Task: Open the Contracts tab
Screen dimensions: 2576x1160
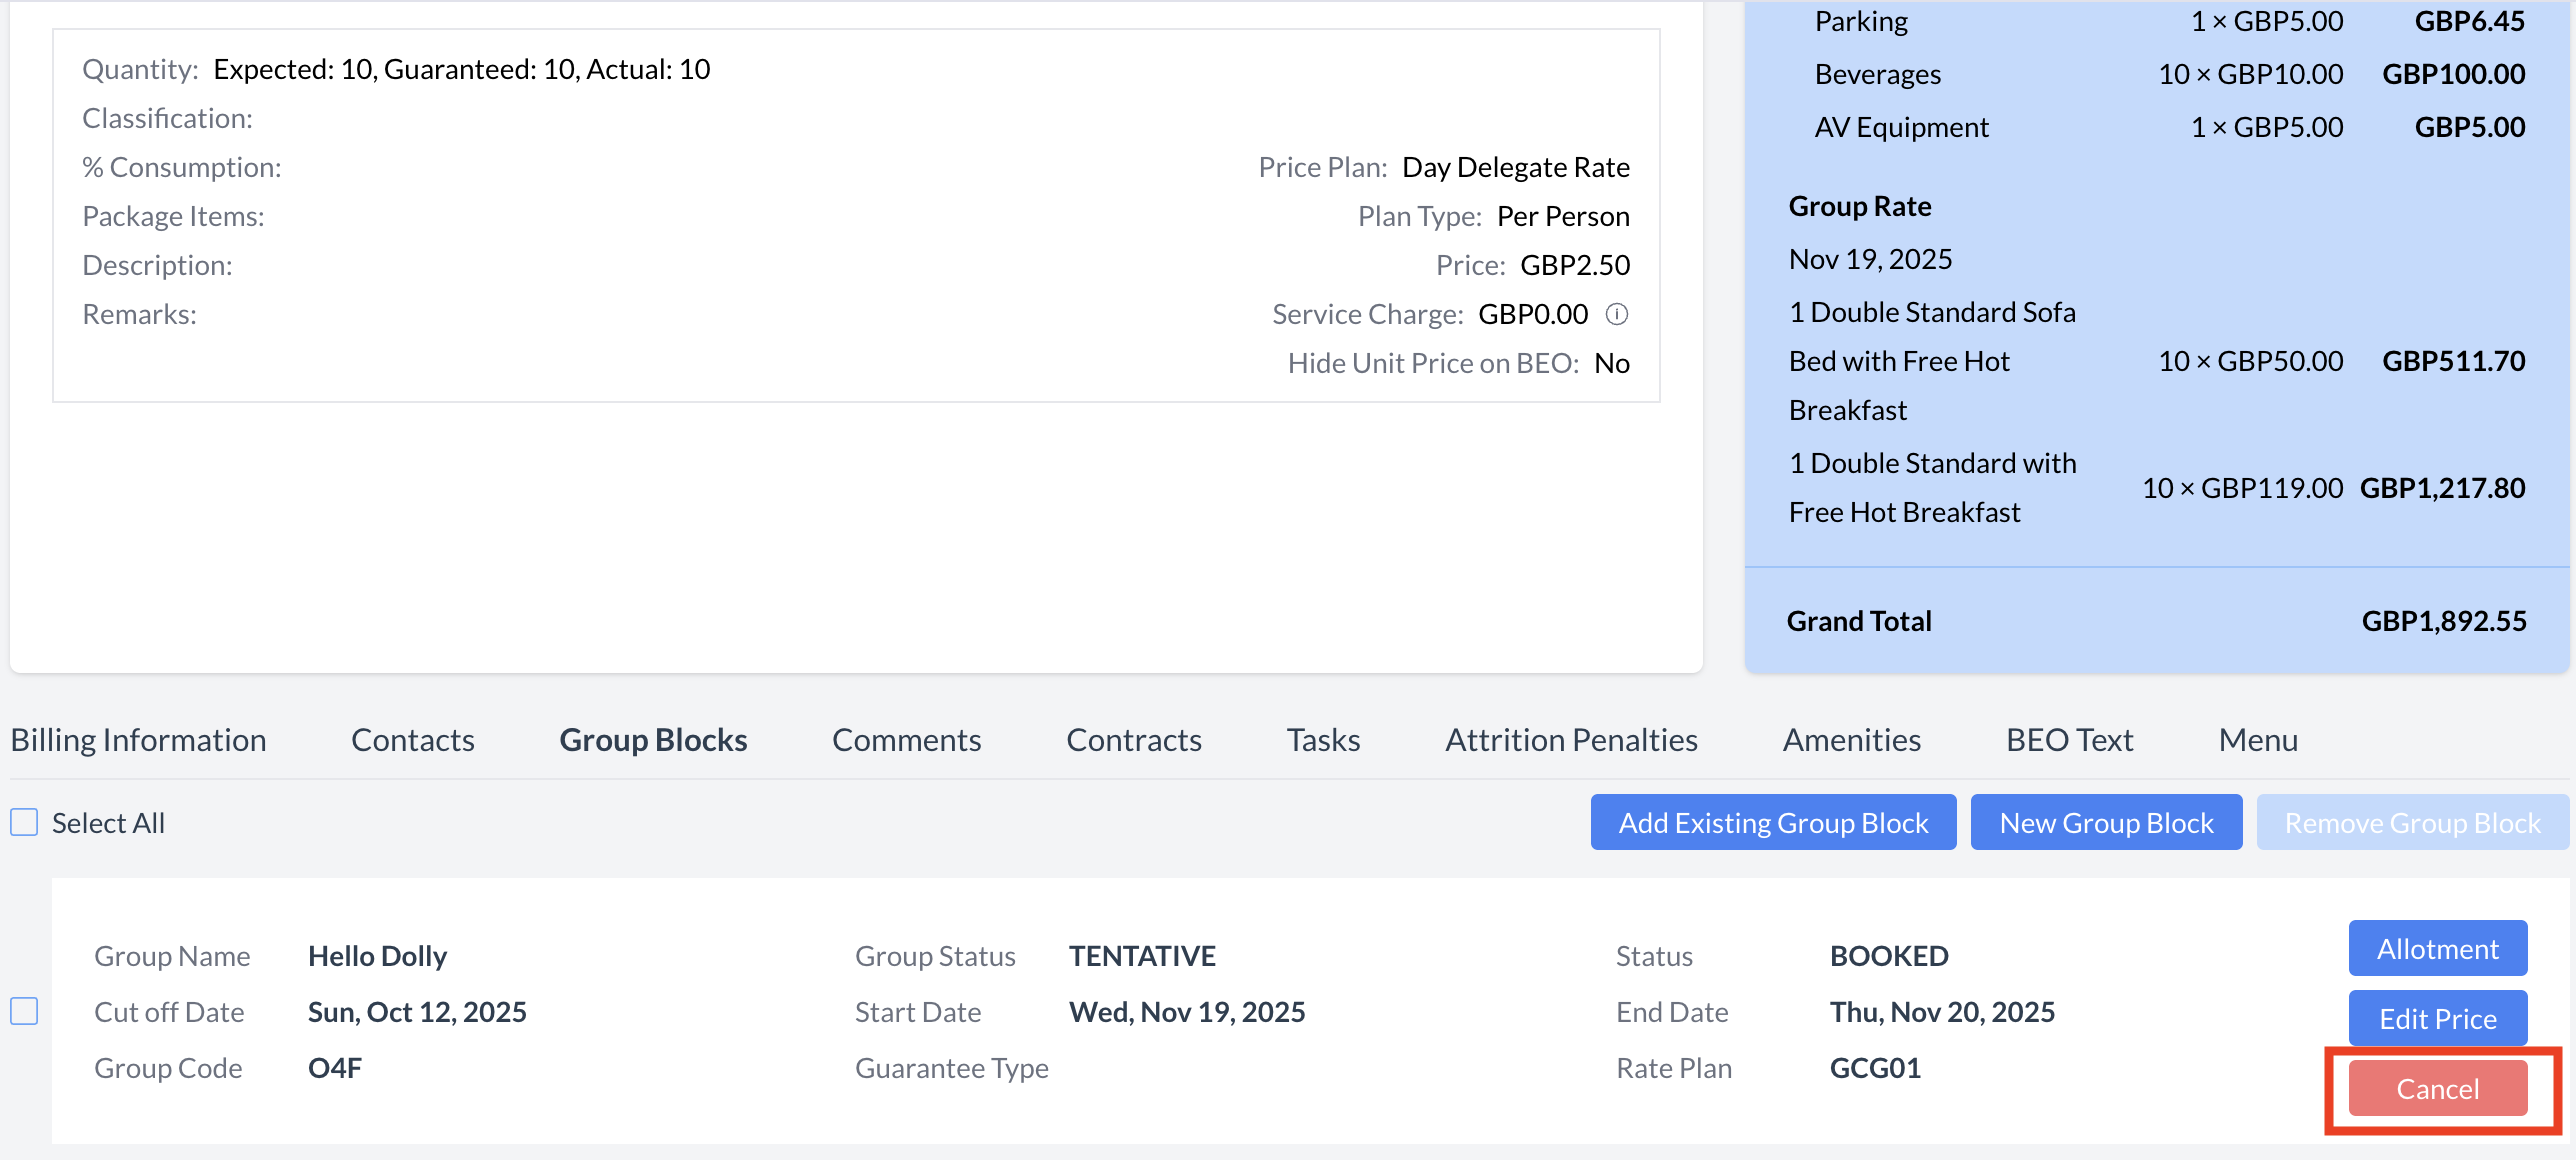Action: pyautogui.click(x=1133, y=740)
